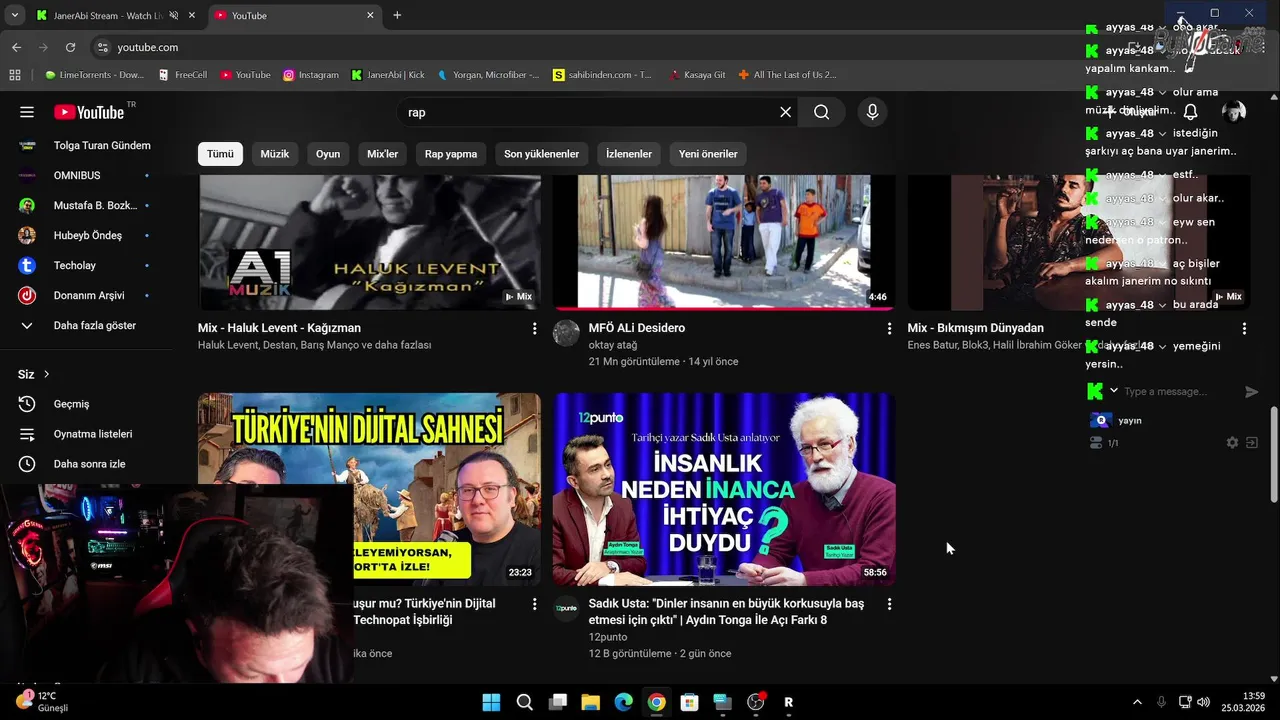Screen dimensions: 1280x720
Task: Open the account avatar menu
Action: point(1234,112)
